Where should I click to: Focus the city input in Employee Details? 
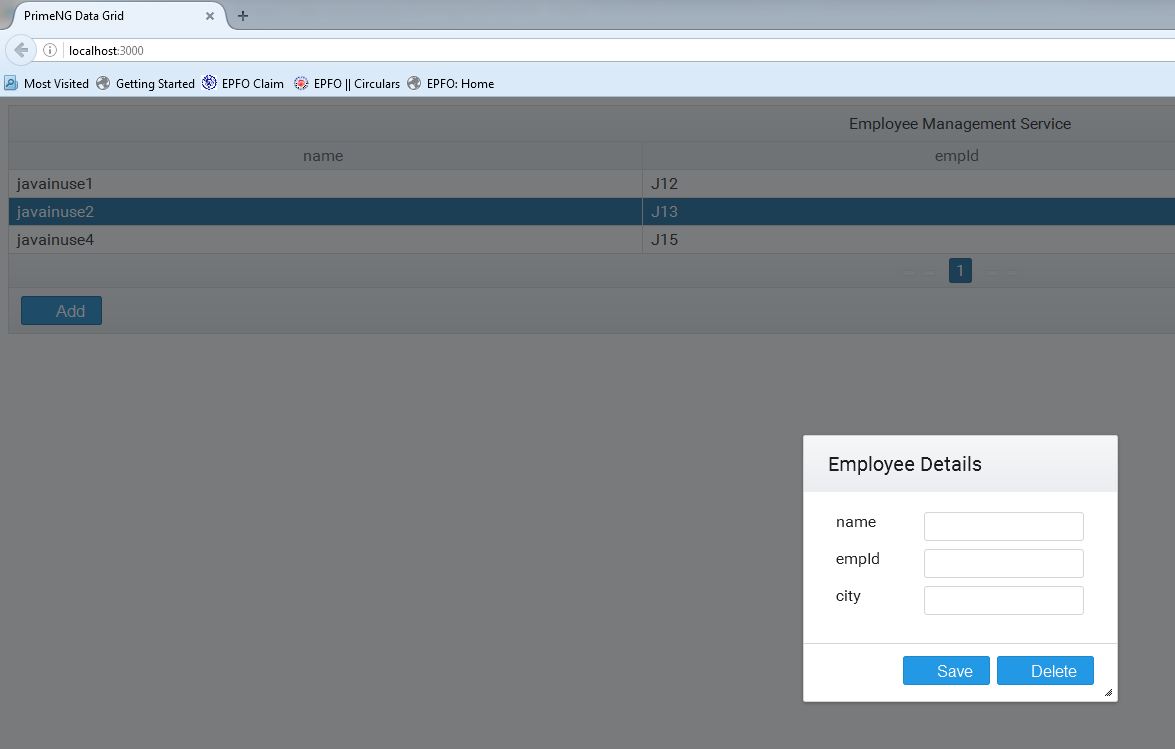[1003, 600]
